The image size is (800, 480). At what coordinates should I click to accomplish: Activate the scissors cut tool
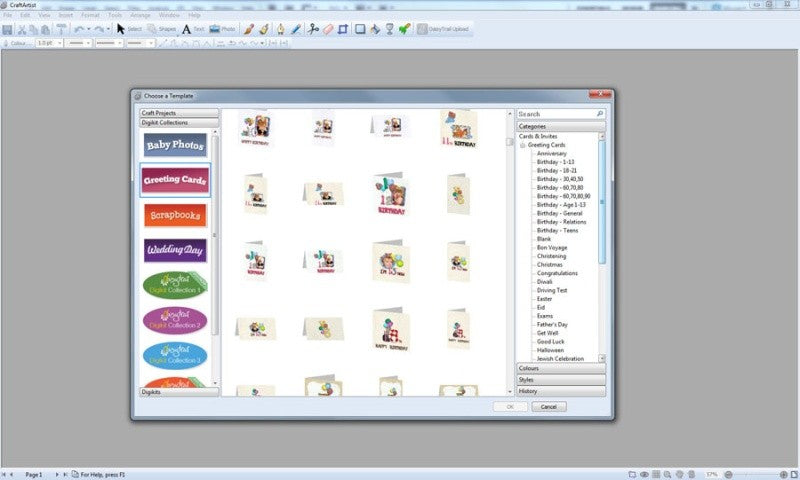[x=313, y=29]
